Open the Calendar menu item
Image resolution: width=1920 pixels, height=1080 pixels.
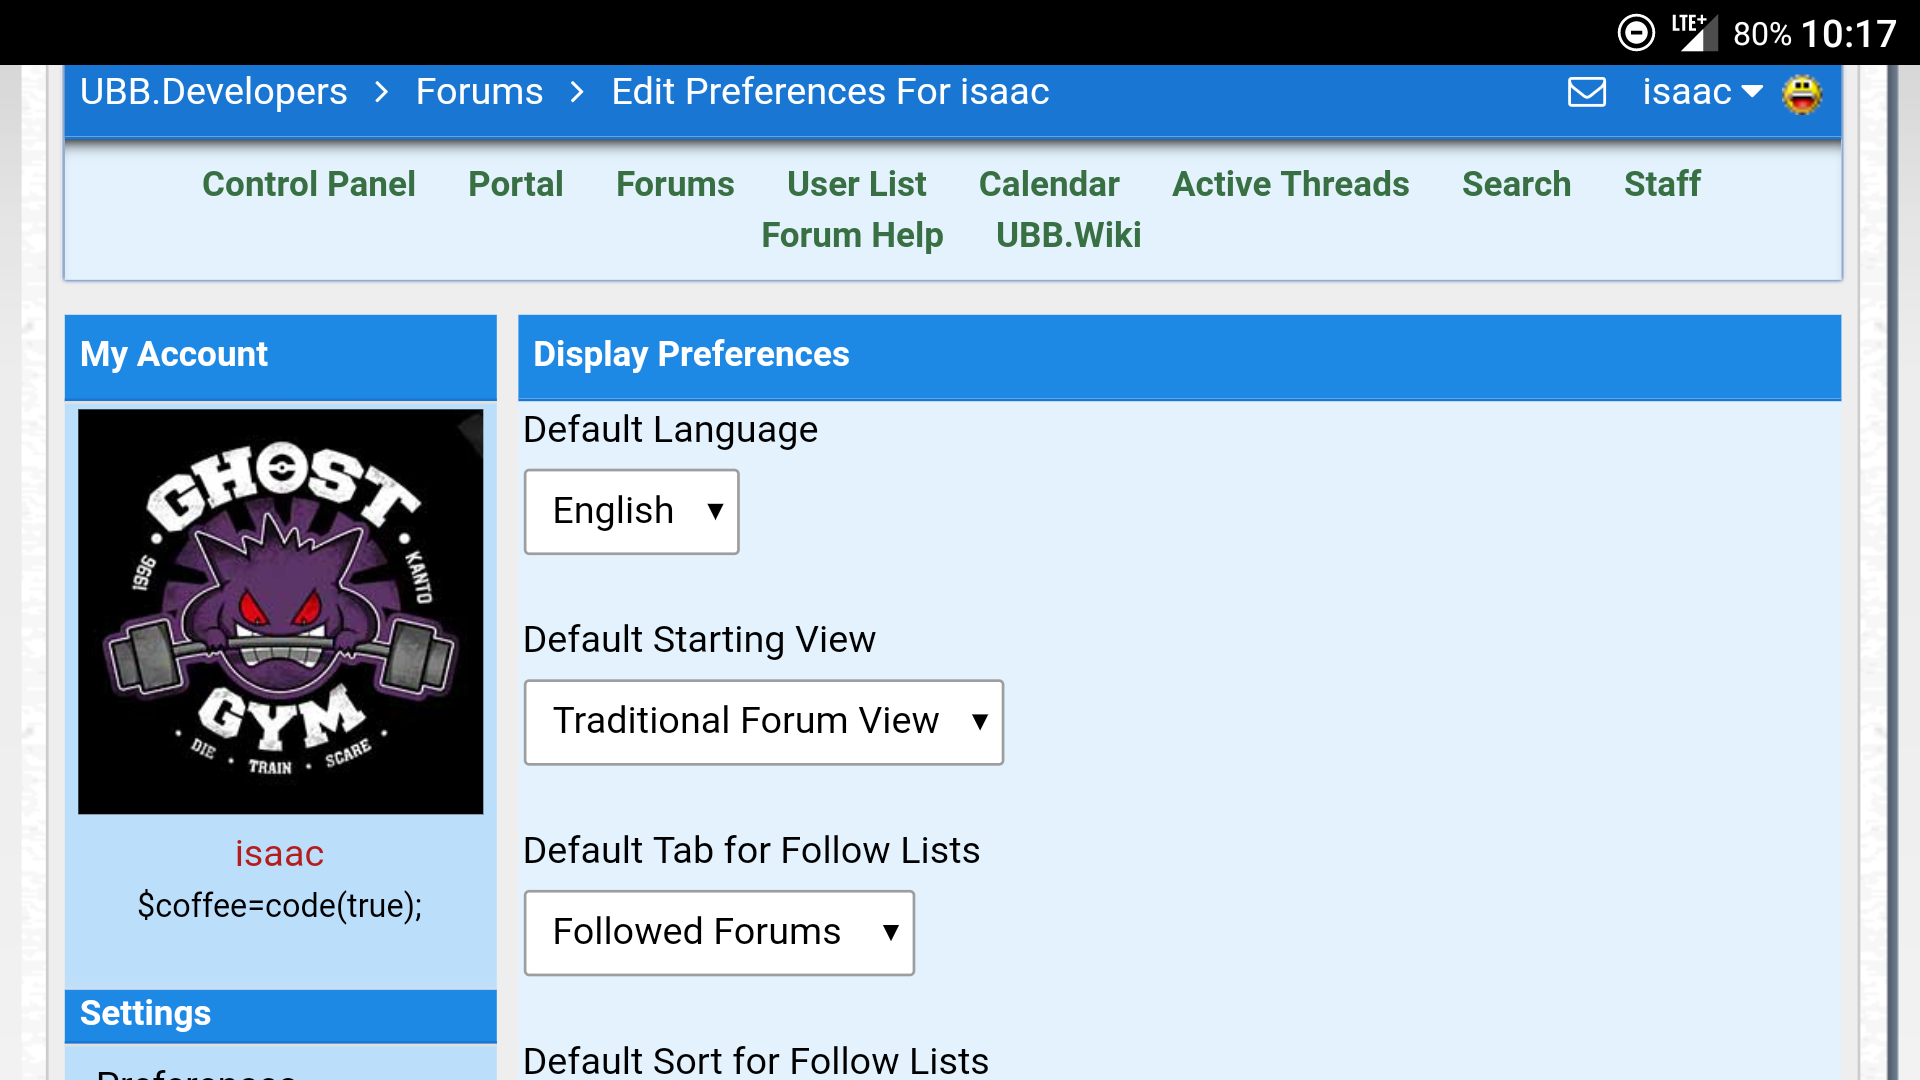[1049, 184]
